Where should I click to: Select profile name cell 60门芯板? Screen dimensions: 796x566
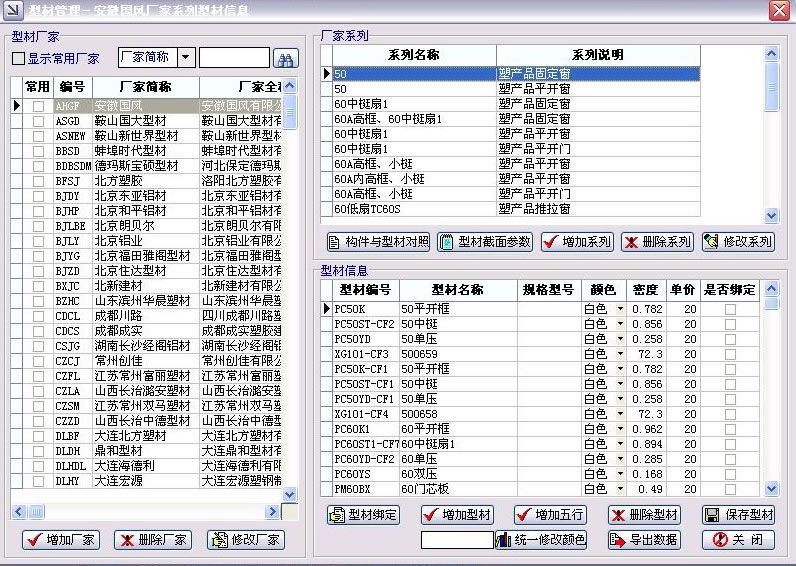(458, 489)
